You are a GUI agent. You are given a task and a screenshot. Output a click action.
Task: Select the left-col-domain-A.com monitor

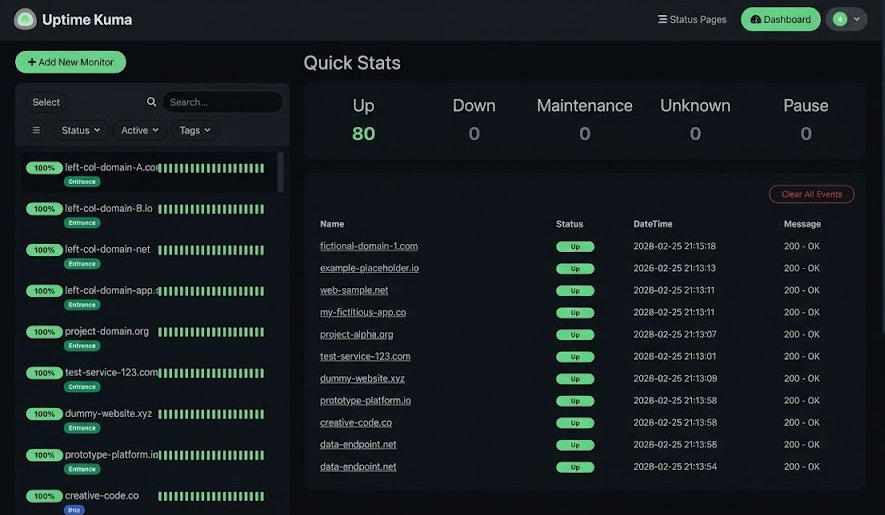[x=149, y=173]
